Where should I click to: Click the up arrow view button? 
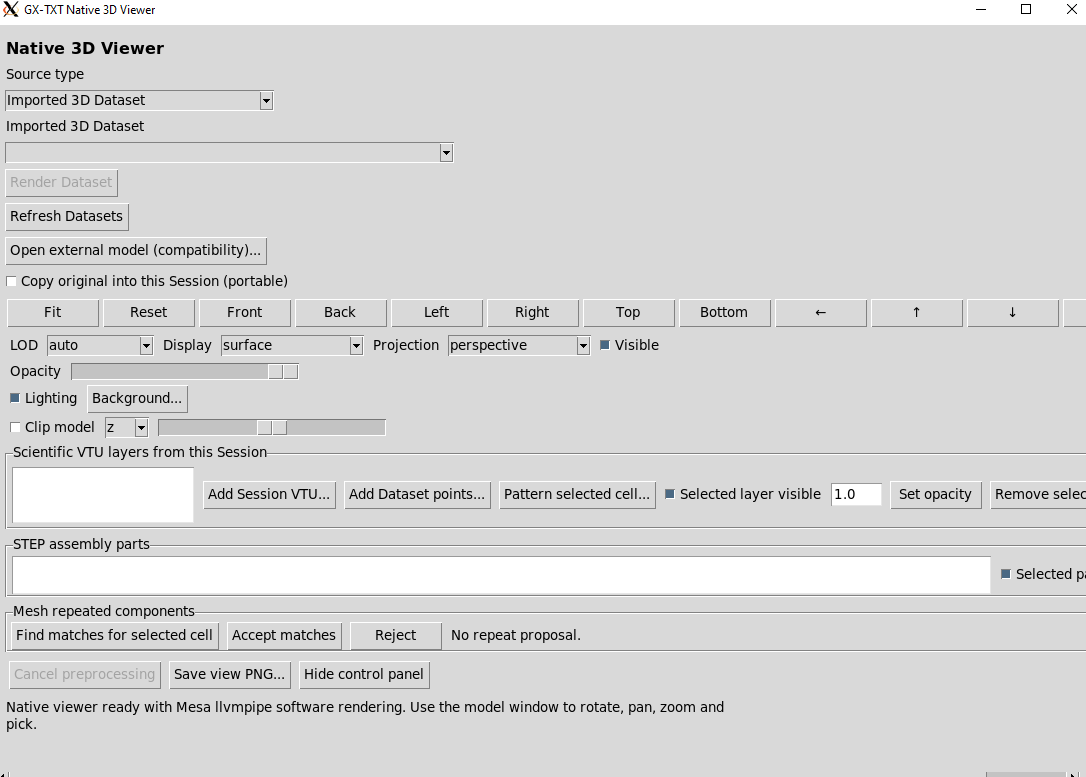point(916,312)
